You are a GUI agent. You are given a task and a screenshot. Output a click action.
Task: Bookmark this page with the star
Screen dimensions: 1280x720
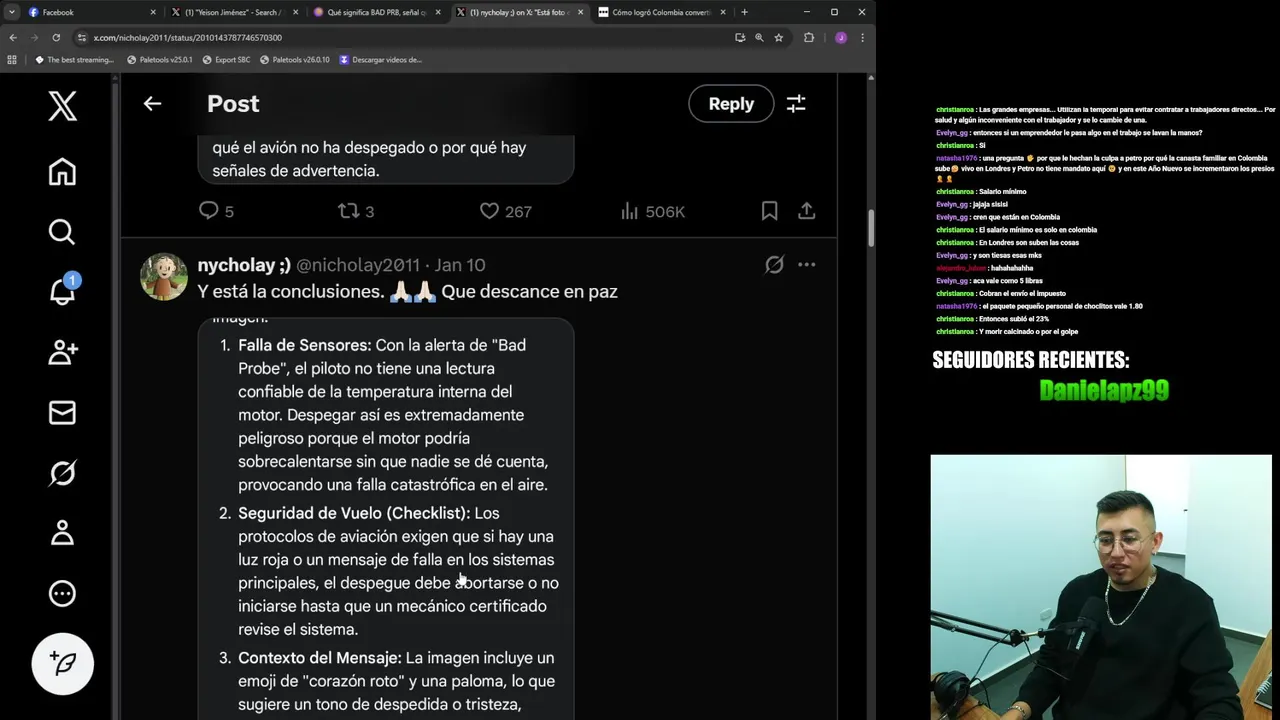(778, 37)
